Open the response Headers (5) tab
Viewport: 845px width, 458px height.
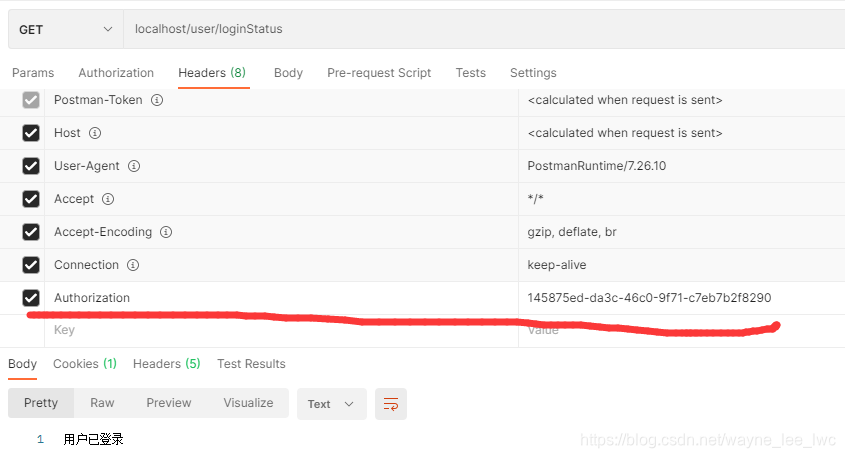pos(167,364)
